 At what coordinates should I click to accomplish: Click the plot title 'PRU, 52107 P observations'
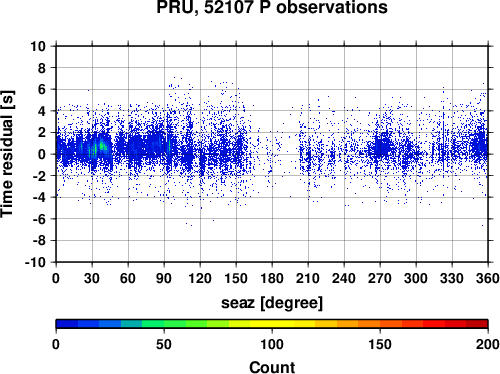tap(272, 7)
